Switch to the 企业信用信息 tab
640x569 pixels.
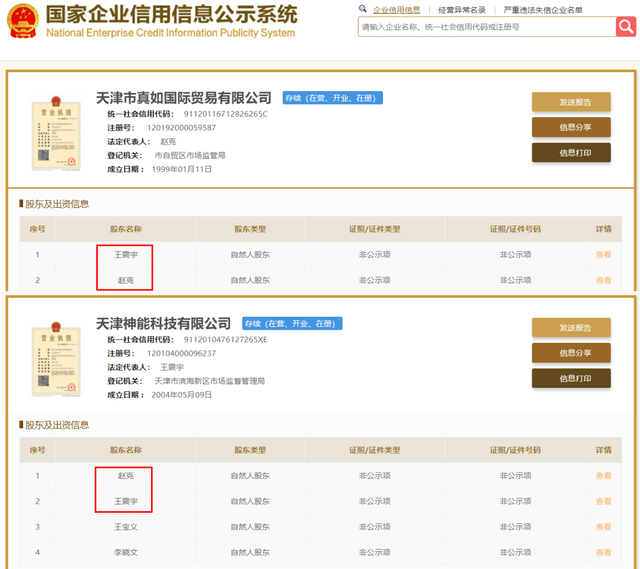[396, 10]
